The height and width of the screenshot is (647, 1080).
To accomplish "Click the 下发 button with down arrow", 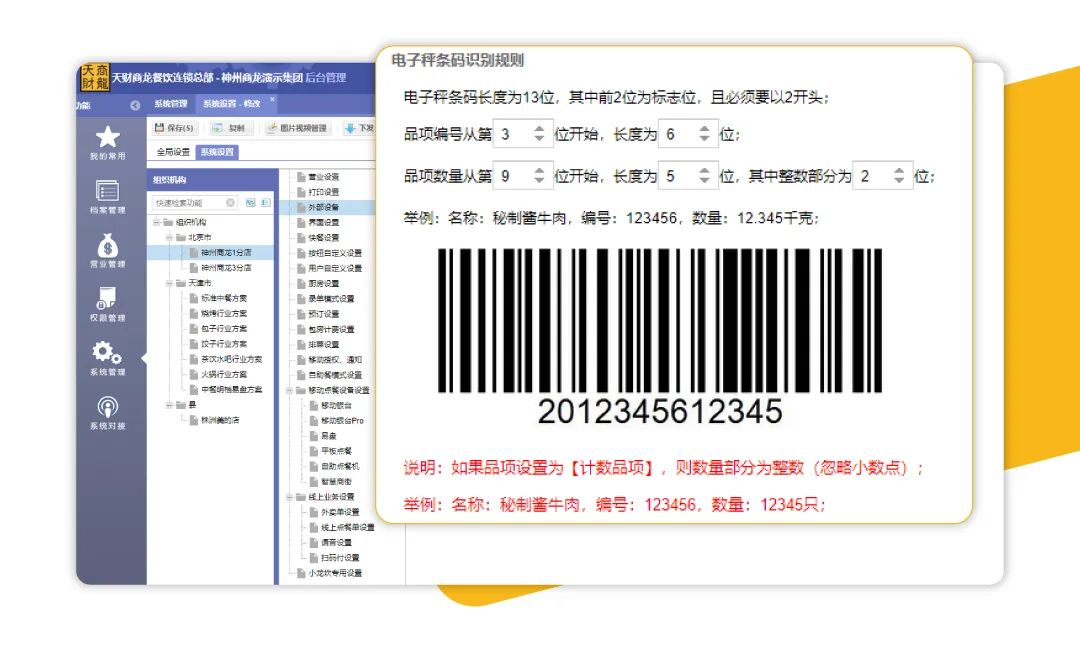I will pos(359,128).
